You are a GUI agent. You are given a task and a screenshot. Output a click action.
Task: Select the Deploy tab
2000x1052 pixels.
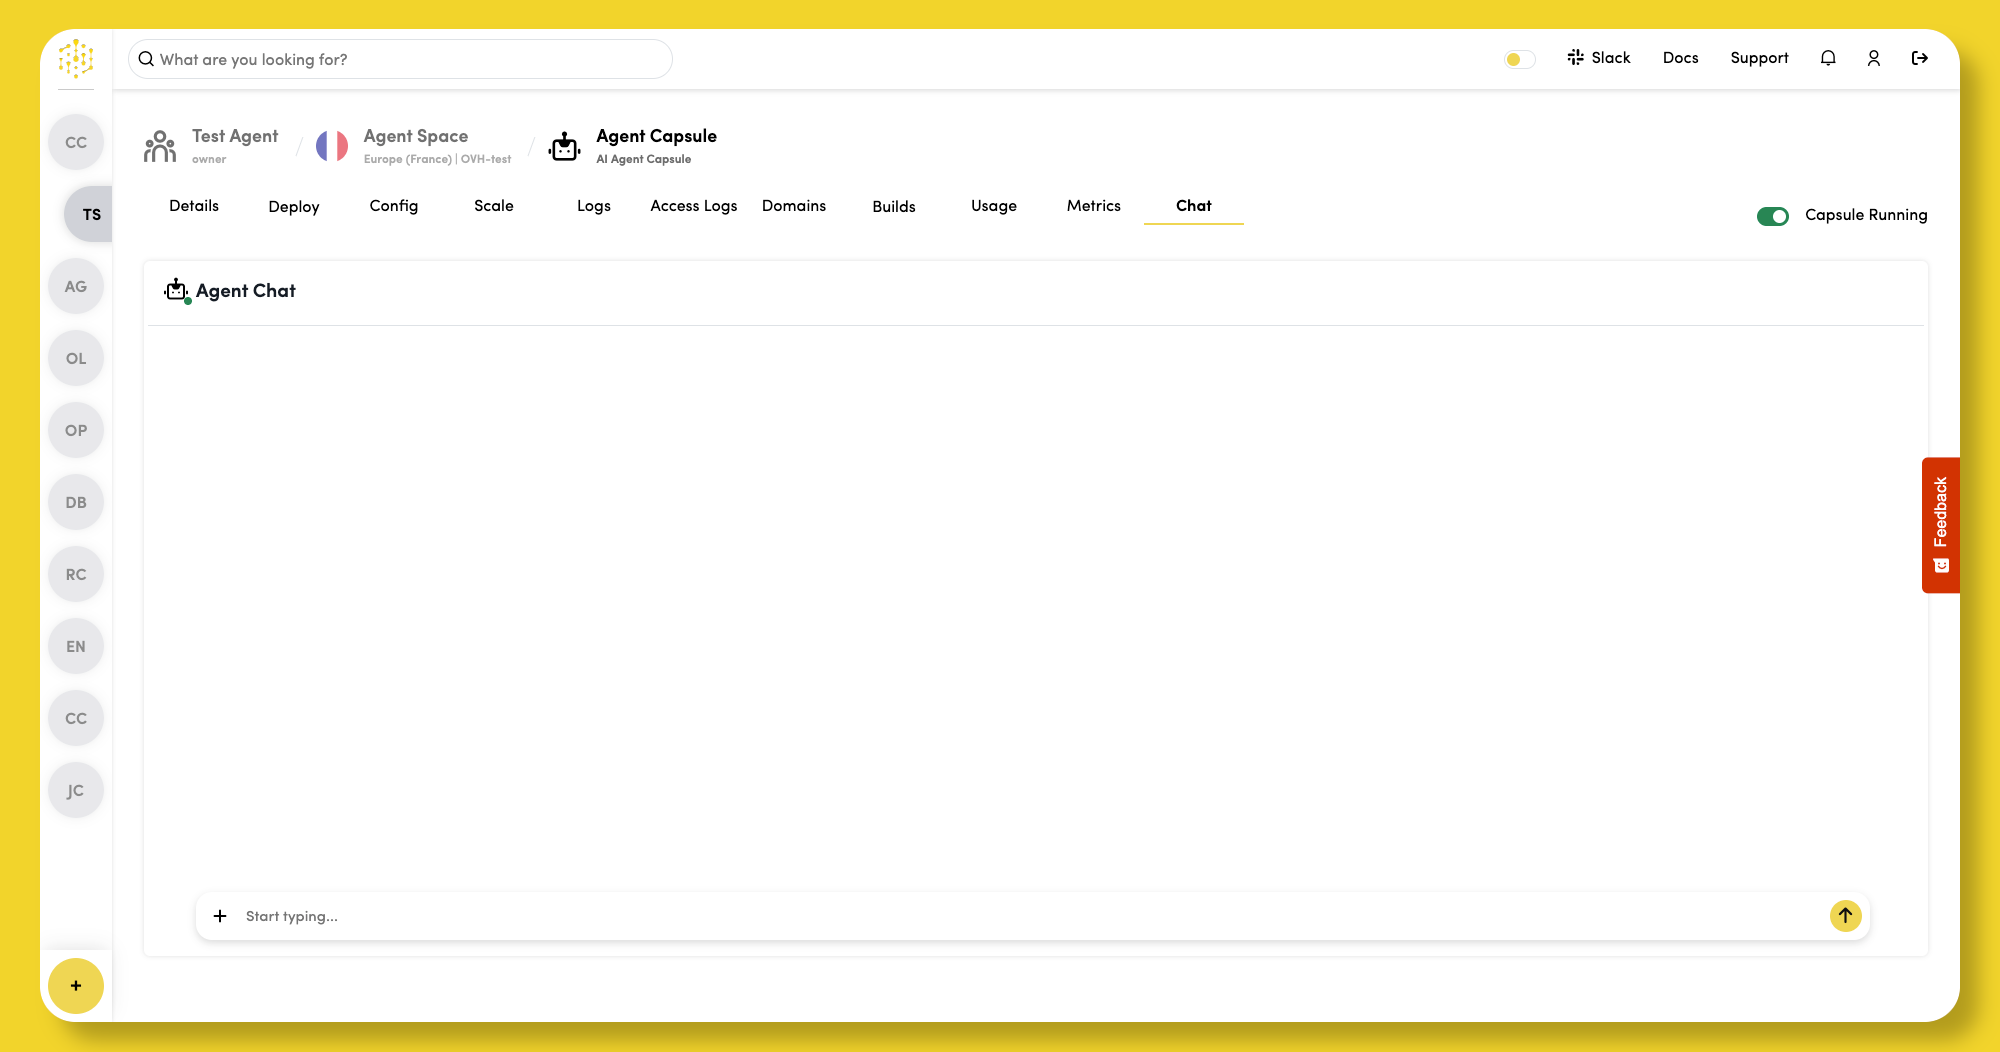pyautogui.click(x=293, y=207)
